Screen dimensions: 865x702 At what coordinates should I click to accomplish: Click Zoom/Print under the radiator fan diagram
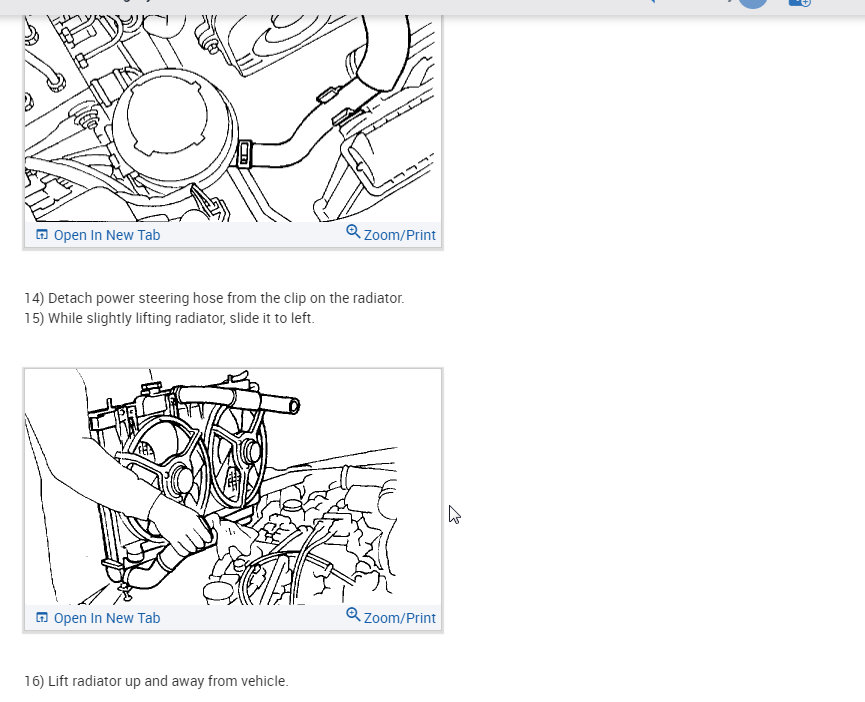point(391,618)
